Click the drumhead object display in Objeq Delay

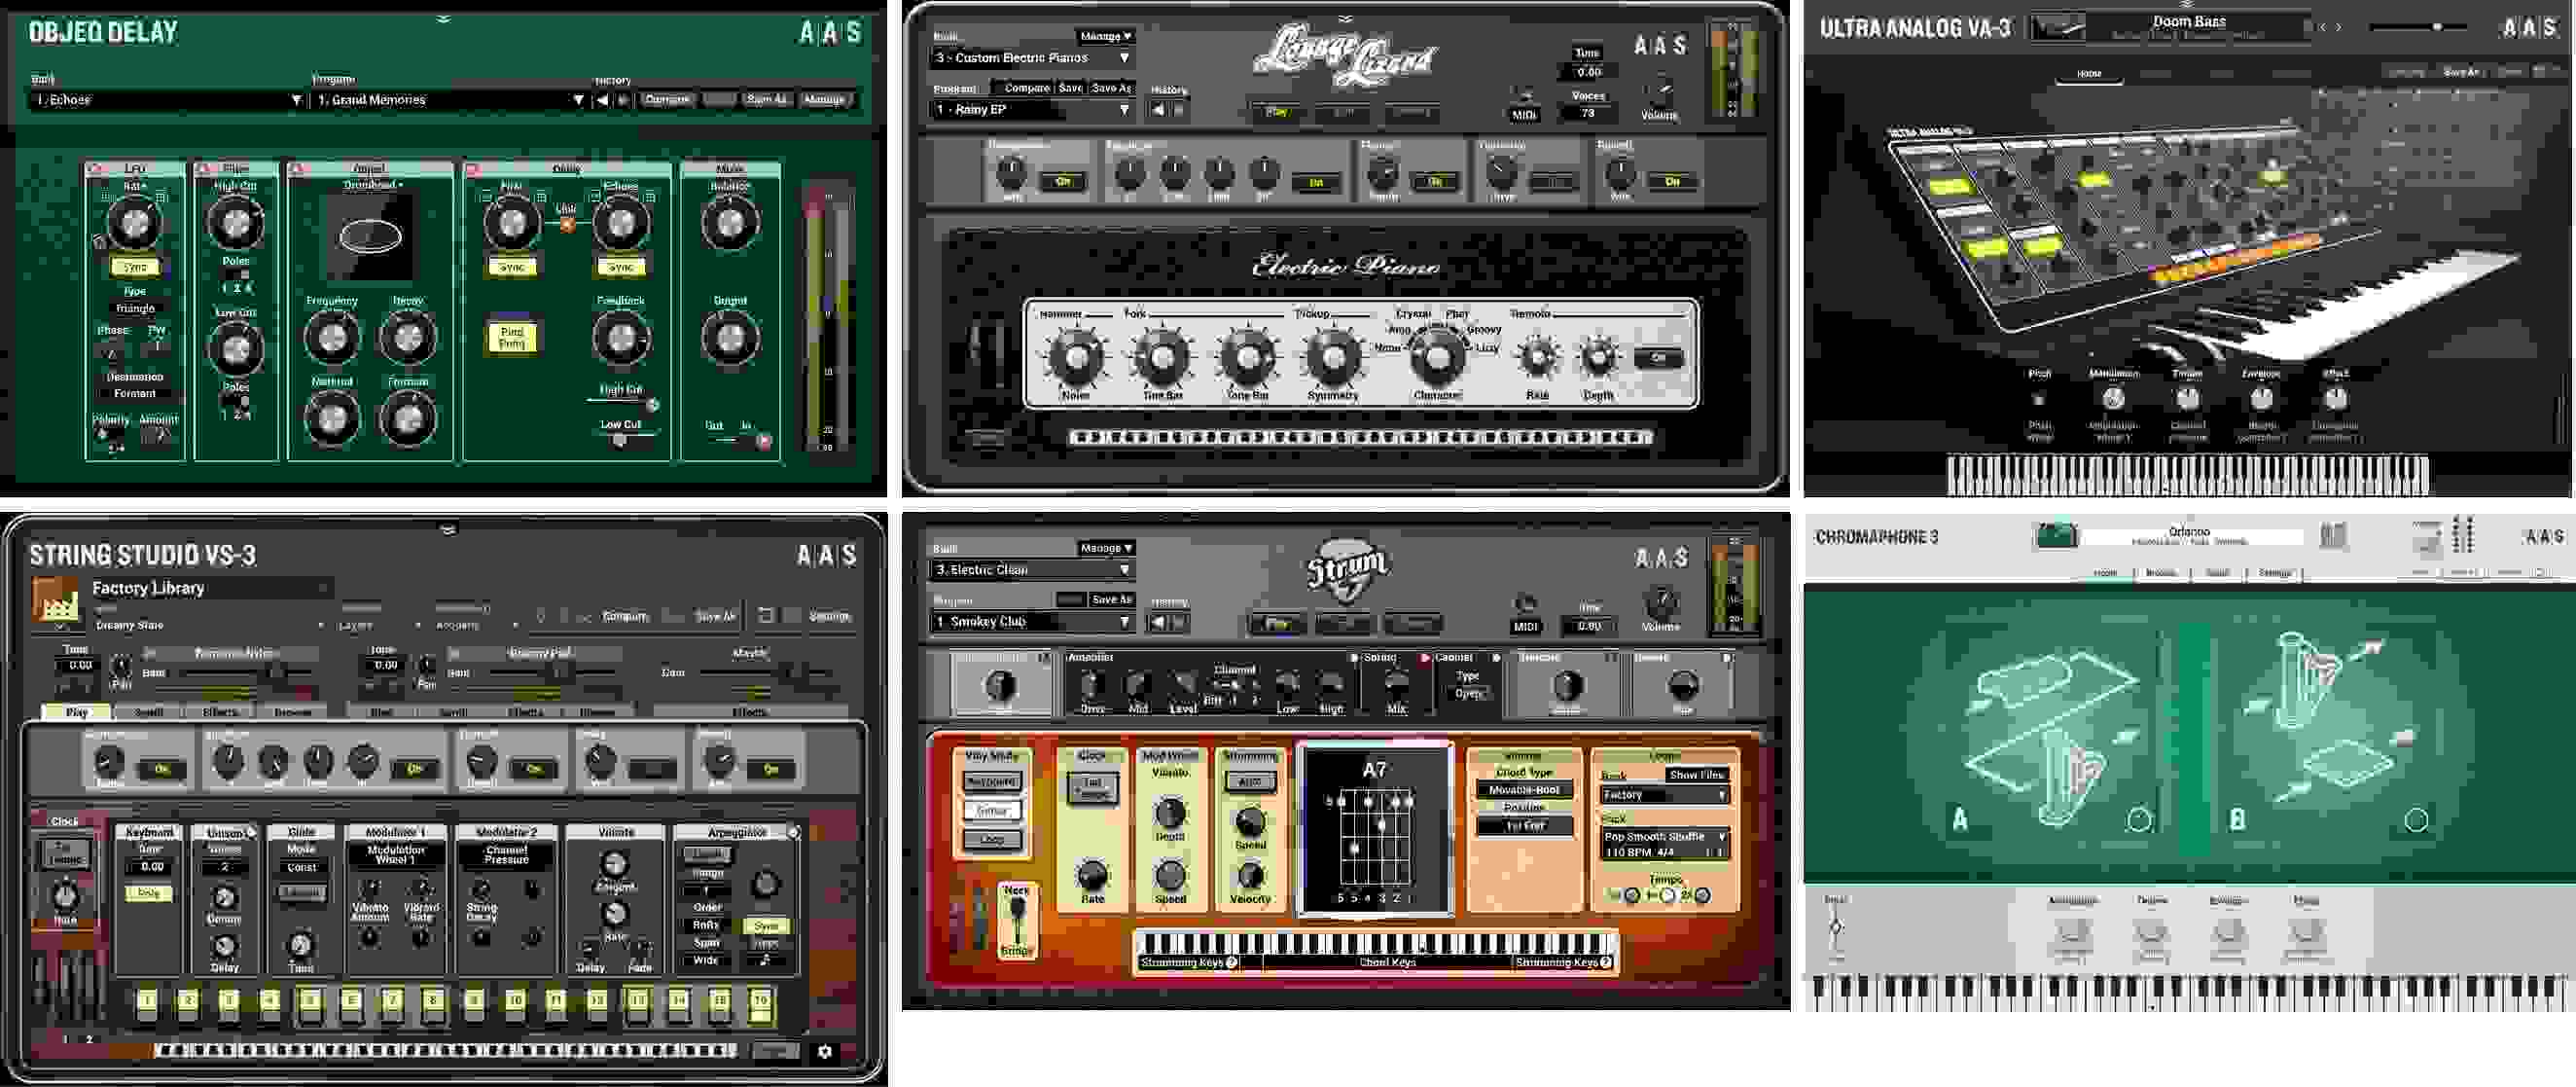pyautogui.click(x=370, y=237)
